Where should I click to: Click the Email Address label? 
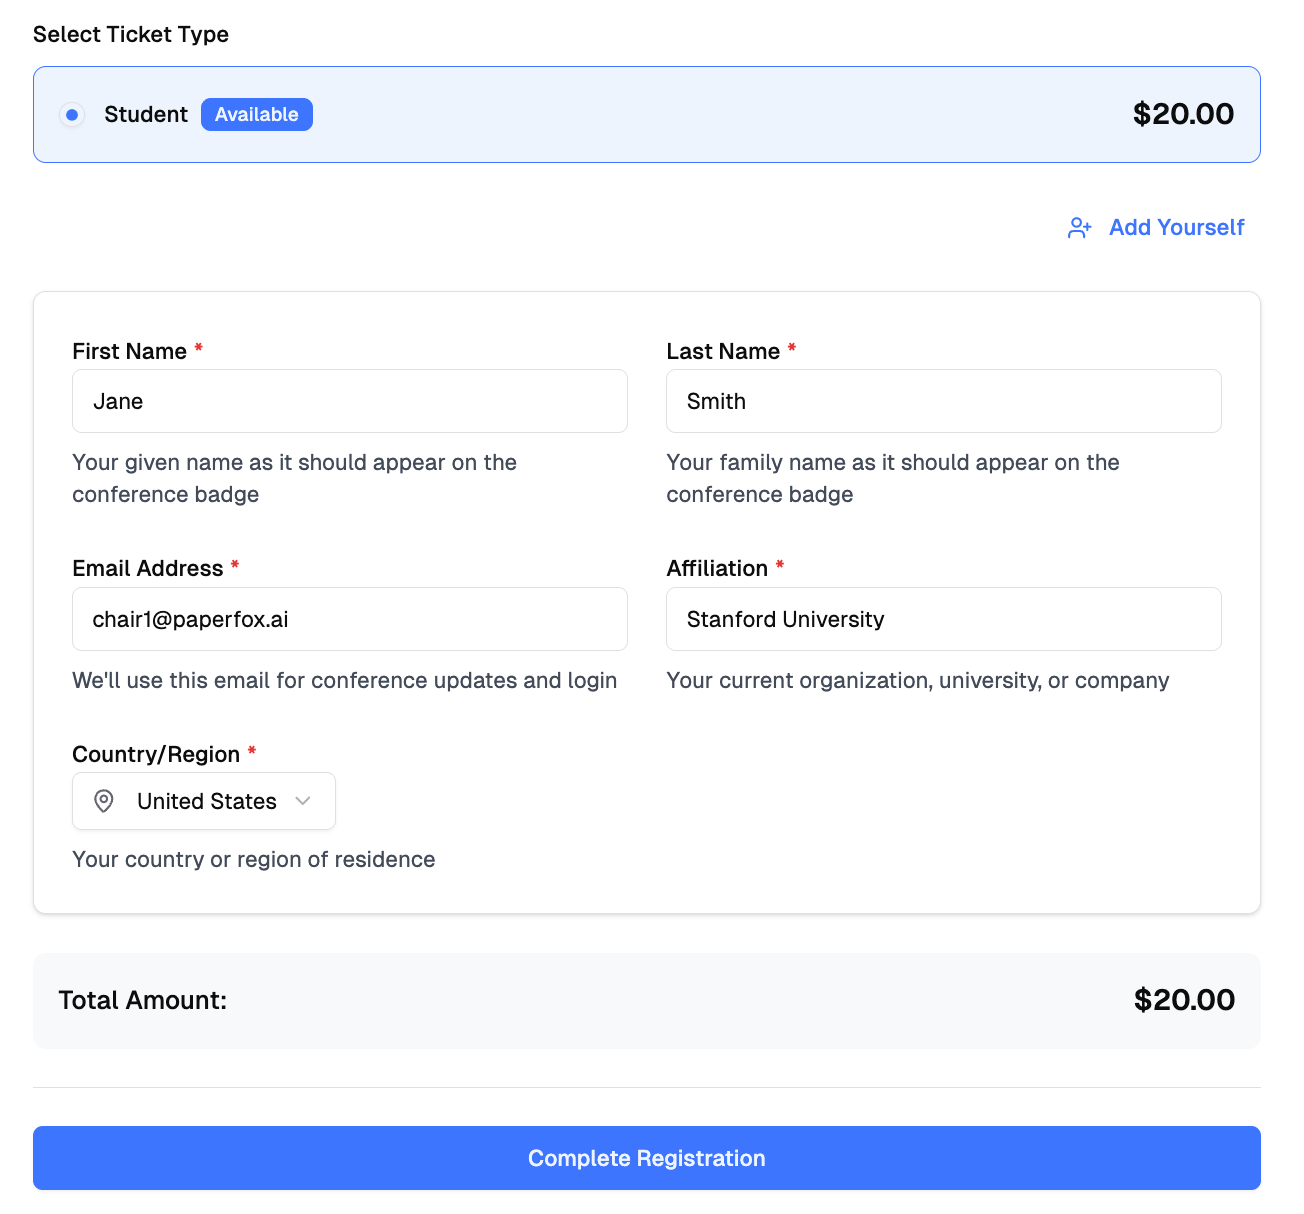147,568
